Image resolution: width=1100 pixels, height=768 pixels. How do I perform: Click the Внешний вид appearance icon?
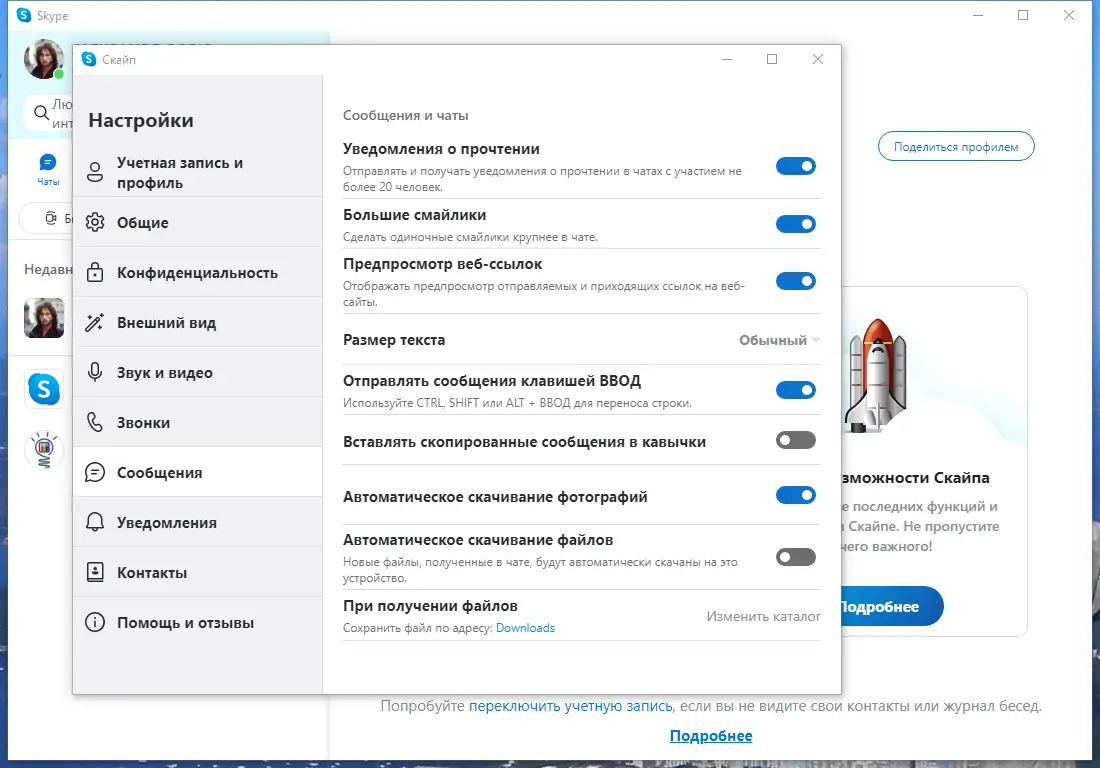click(x=95, y=322)
